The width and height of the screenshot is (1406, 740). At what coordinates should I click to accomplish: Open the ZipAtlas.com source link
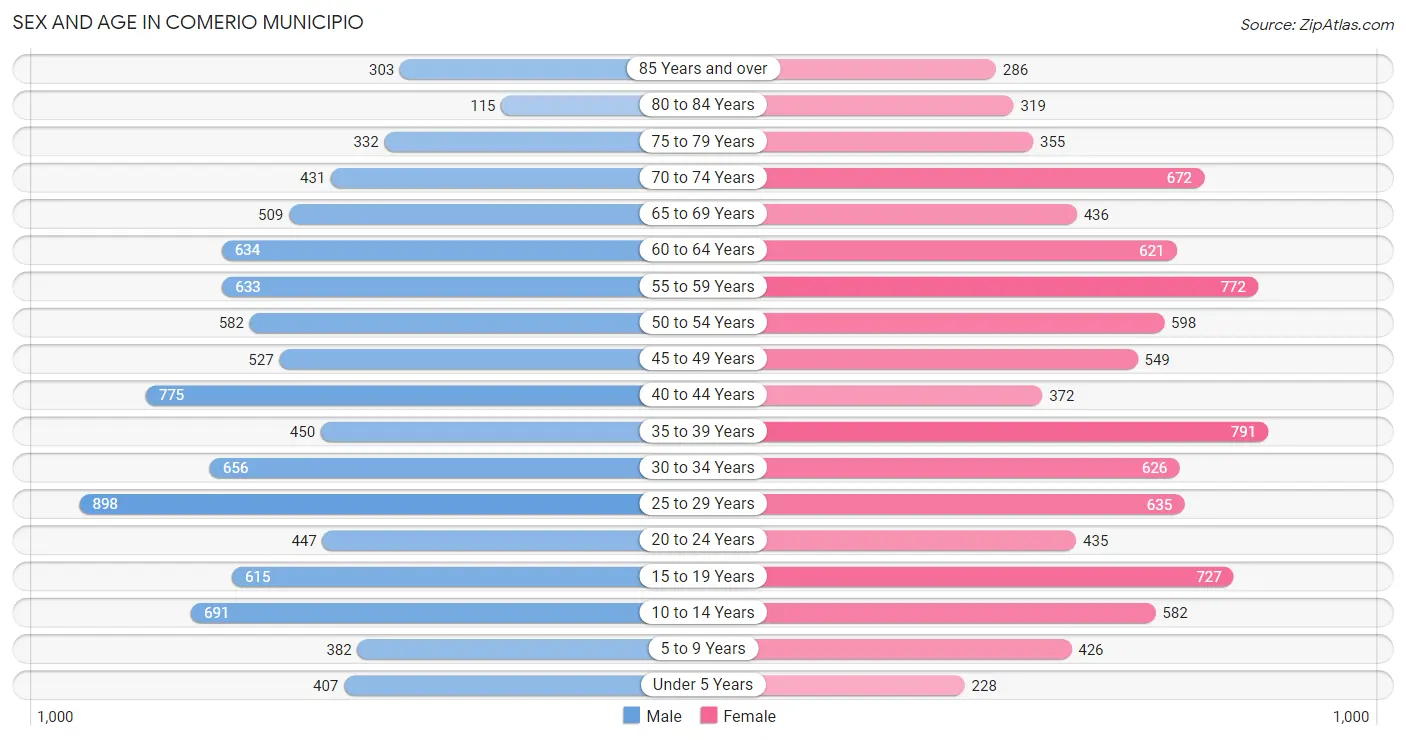(x=1317, y=25)
